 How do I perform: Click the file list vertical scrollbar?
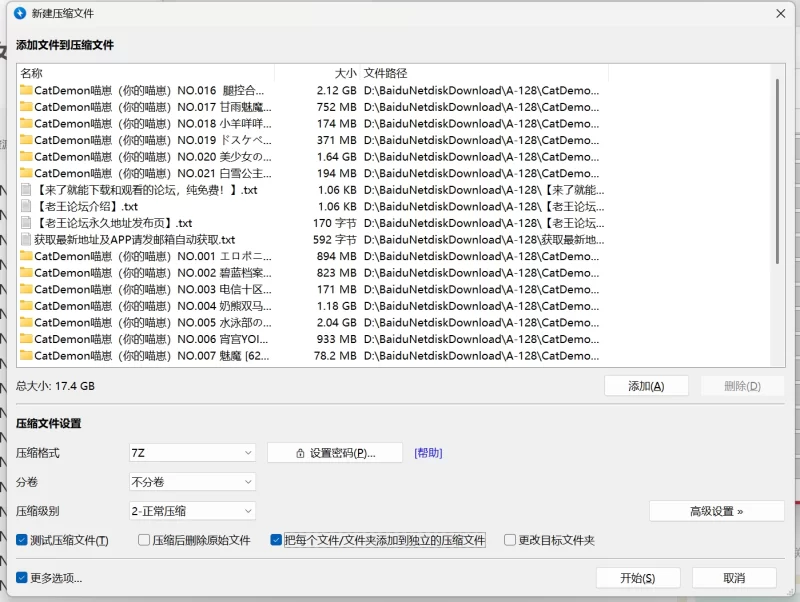coord(777,170)
